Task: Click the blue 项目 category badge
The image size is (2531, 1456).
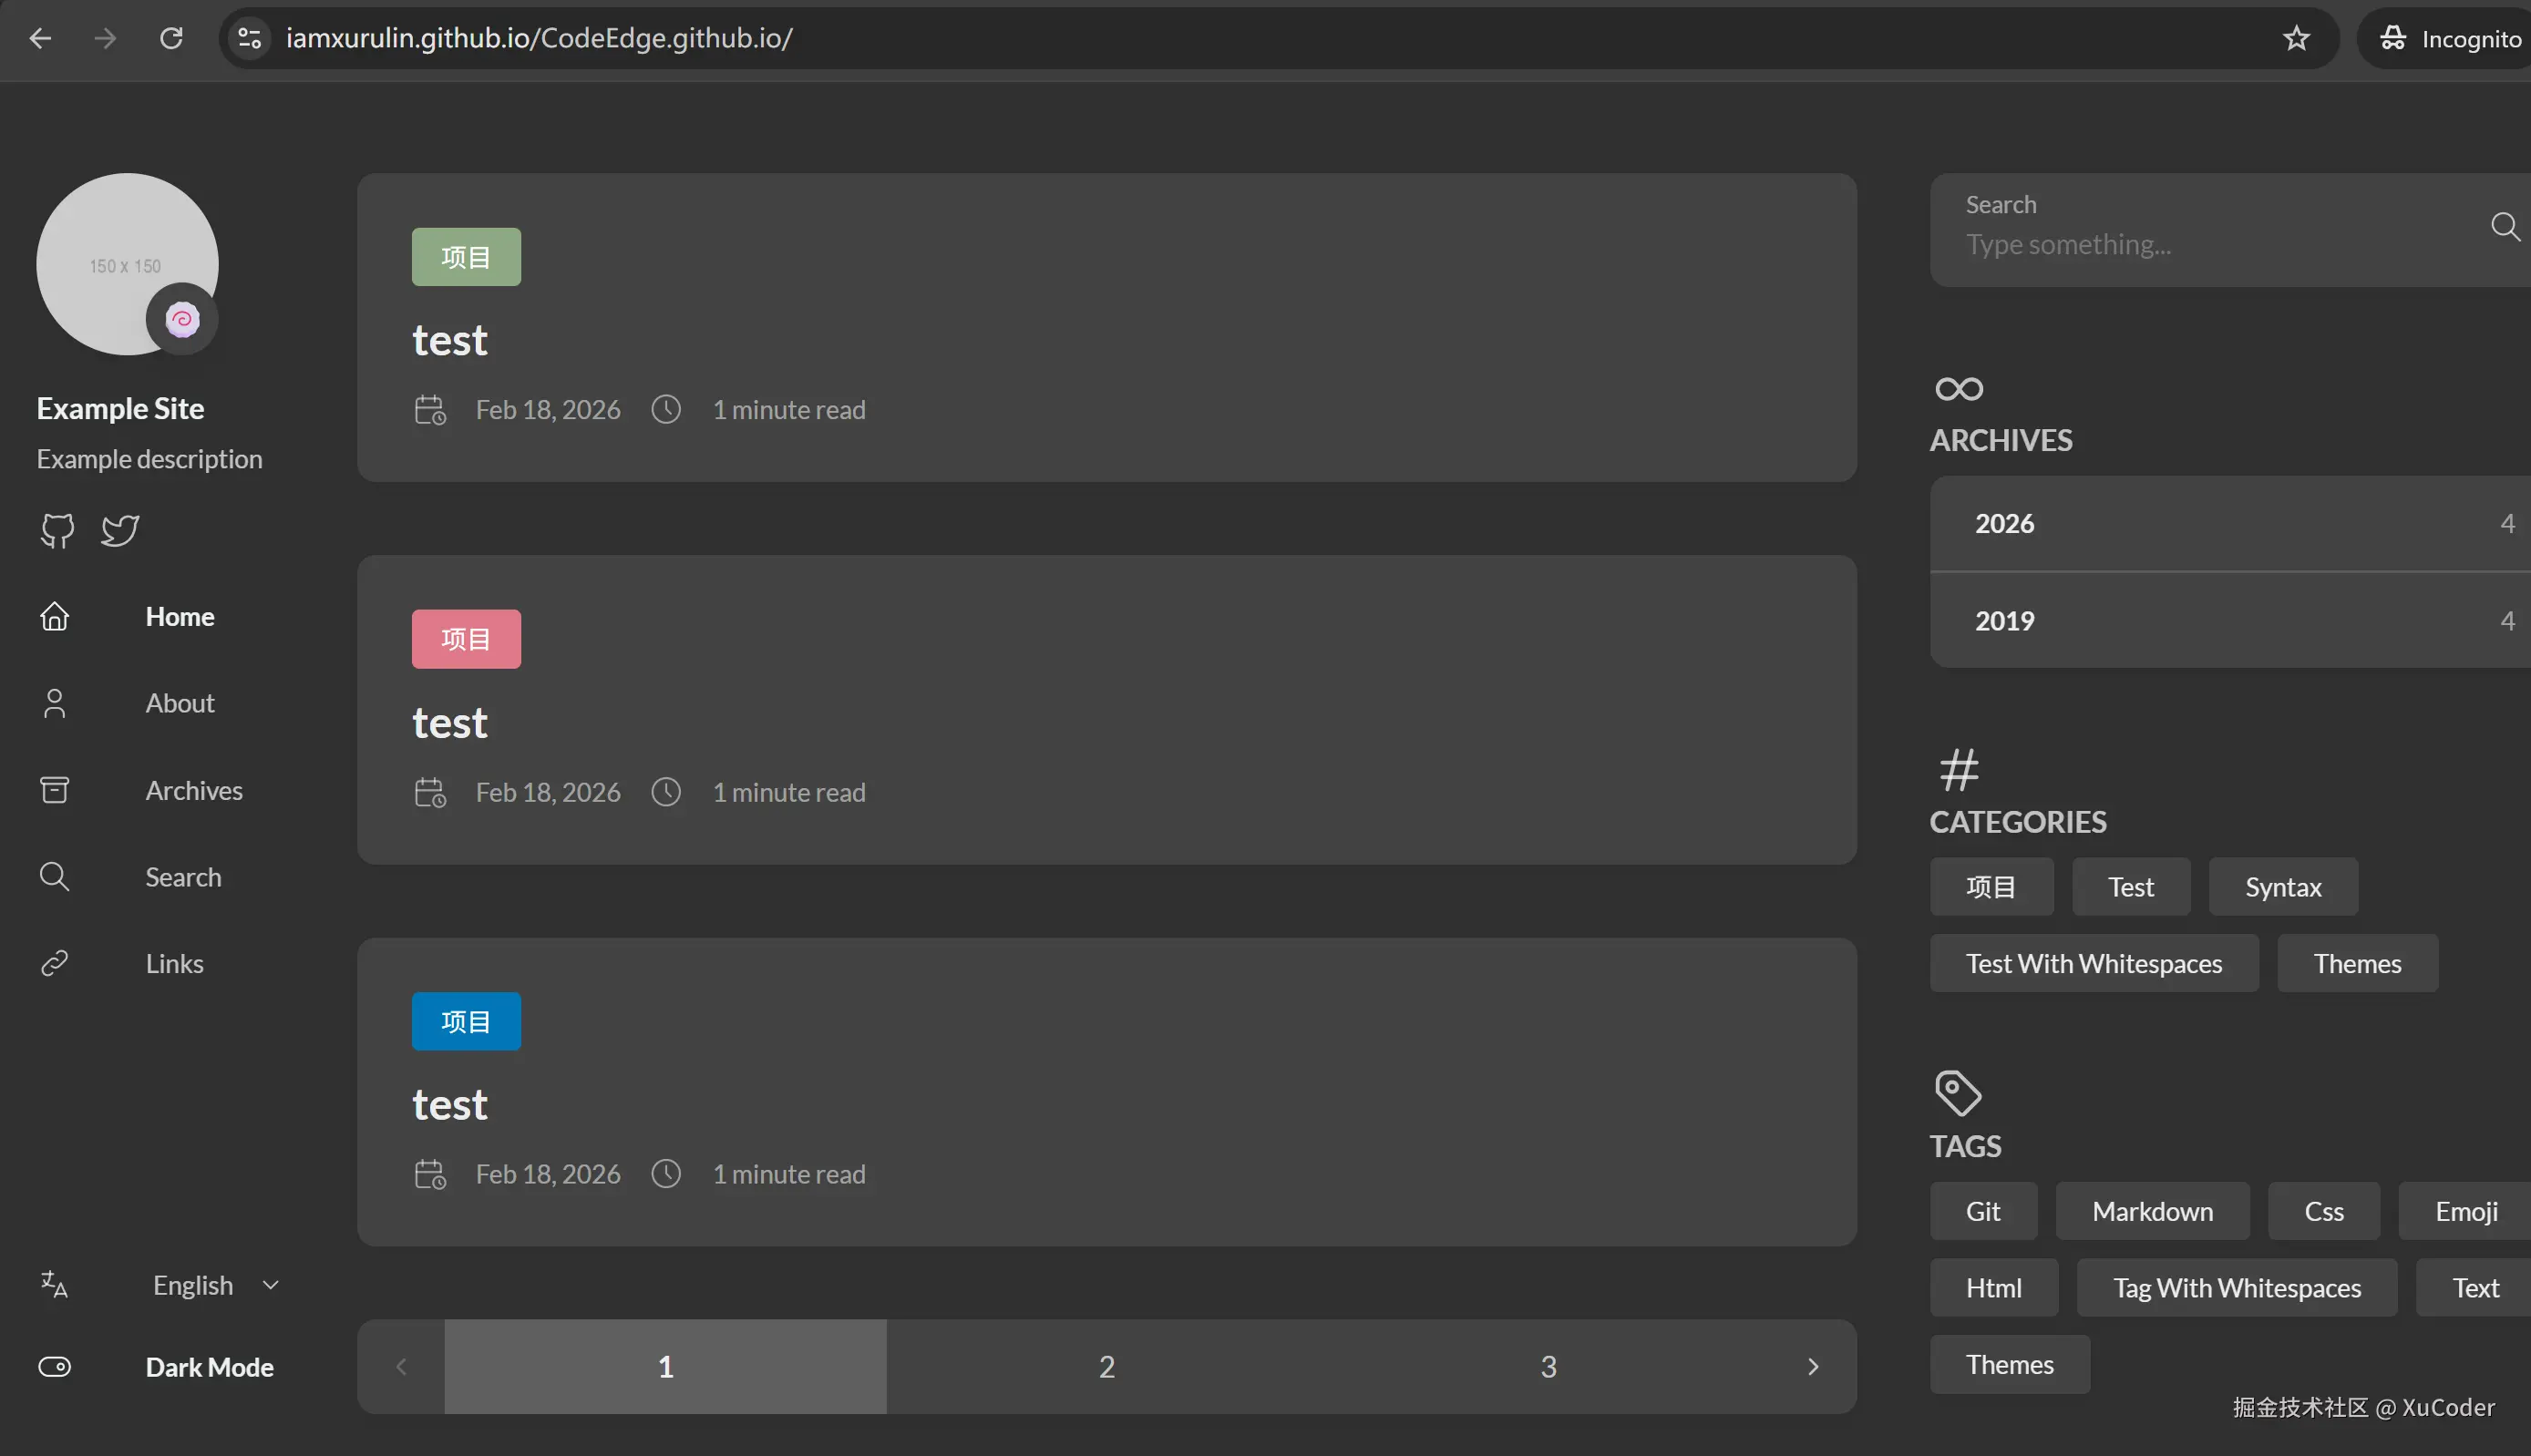Action: coord(466,1021)
